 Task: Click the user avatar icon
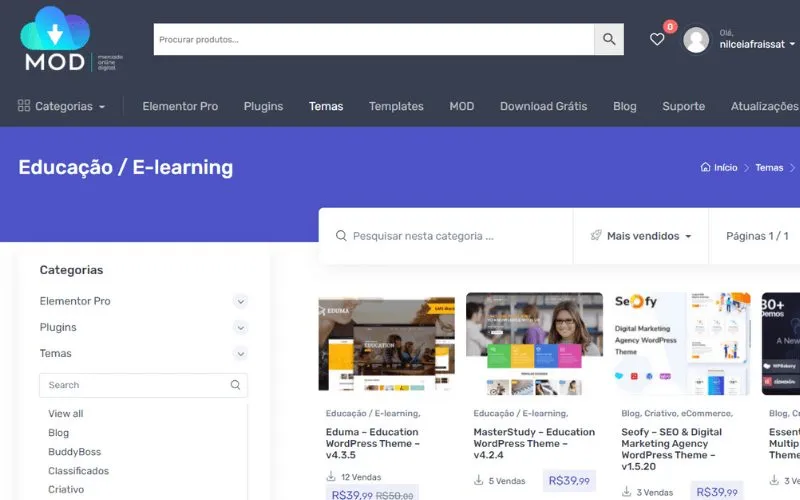pos(696,40)
